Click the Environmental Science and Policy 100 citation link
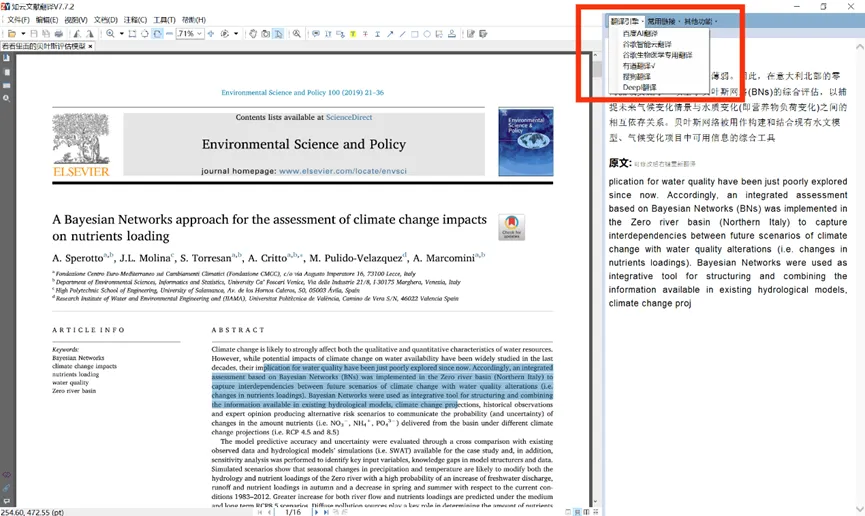 (x=302, y=93)
